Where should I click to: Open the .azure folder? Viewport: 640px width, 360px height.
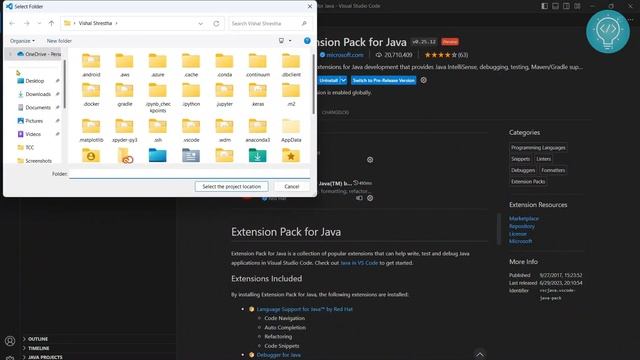(158, 65)
